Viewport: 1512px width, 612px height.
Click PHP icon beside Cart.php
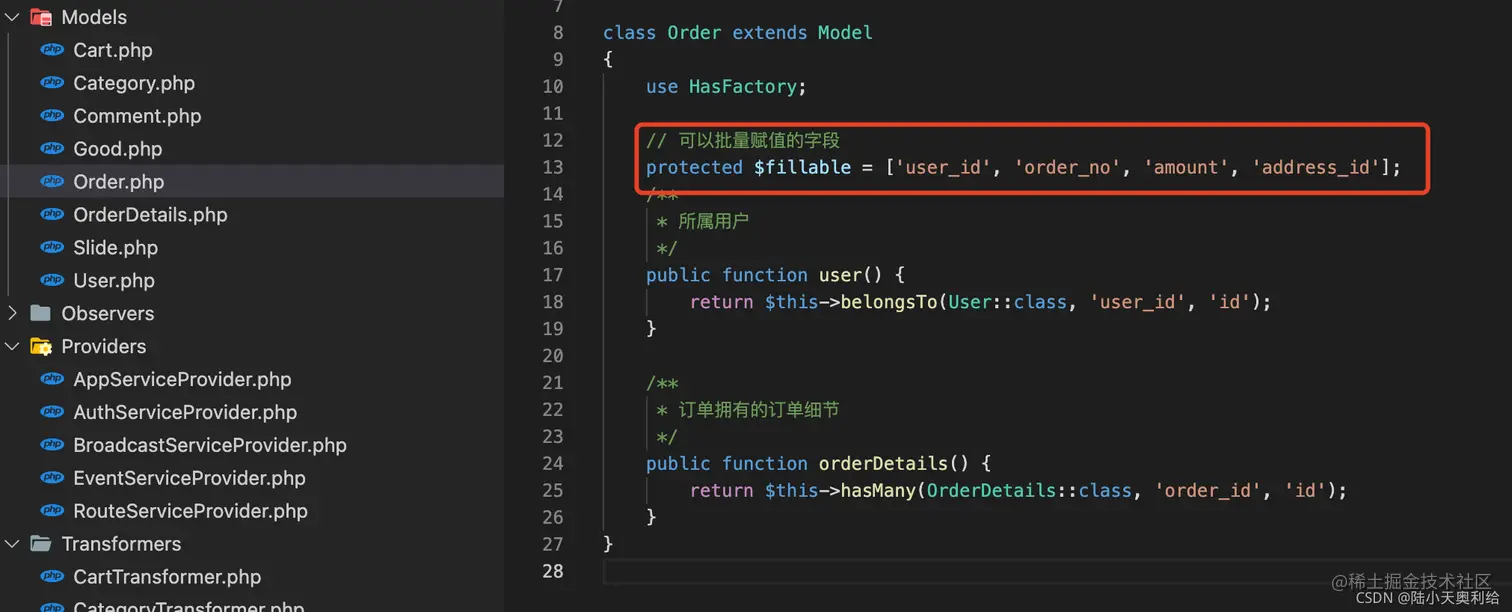[x=52, y=50]
